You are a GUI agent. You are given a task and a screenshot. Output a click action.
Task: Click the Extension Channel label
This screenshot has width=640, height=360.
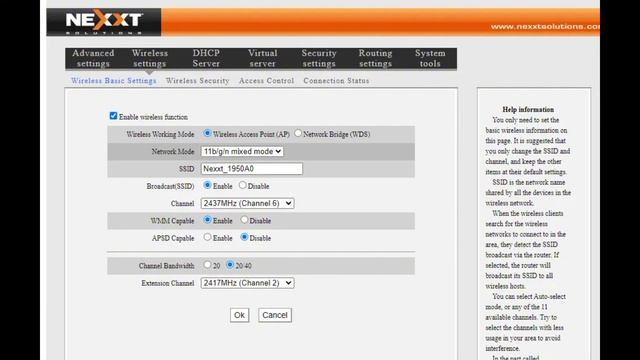pos(168,283)
